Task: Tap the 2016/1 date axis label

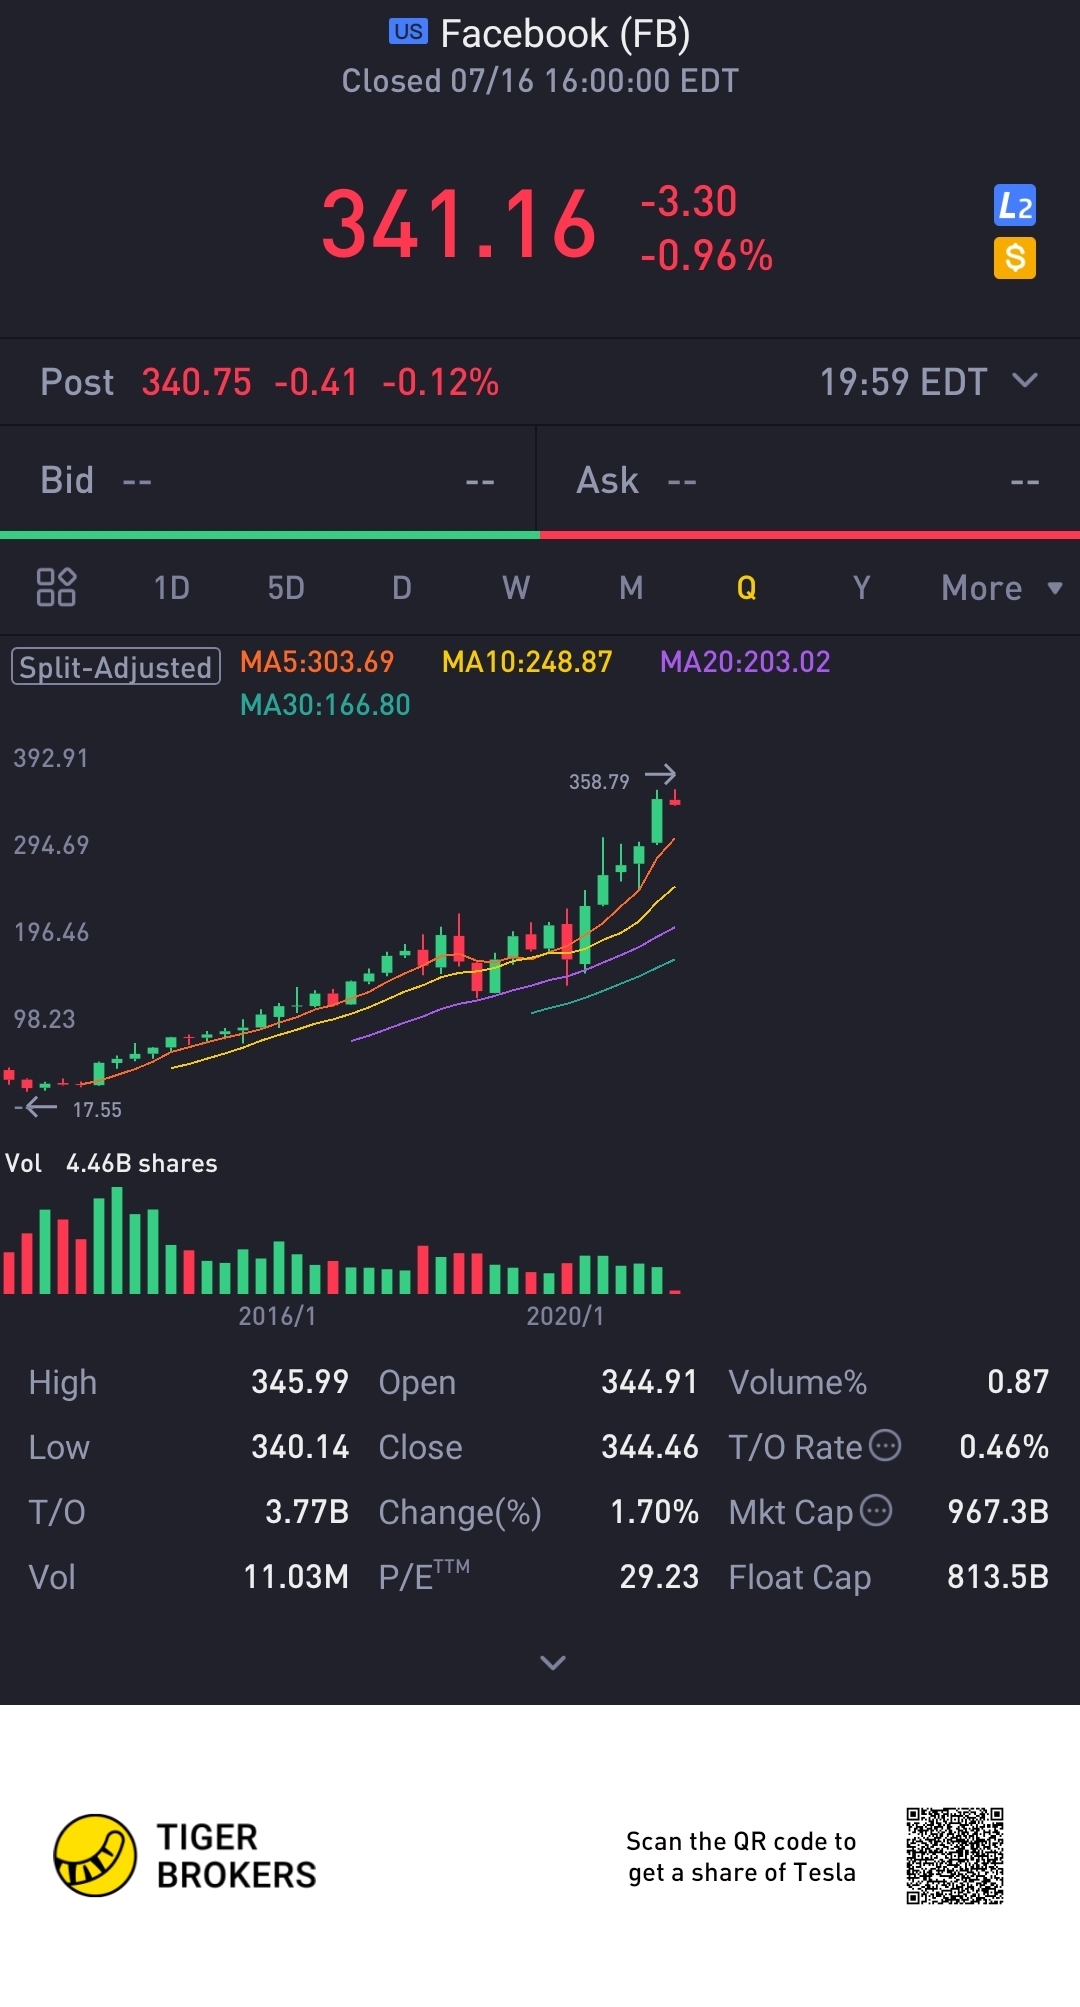Action: [x=277, y=1316]
